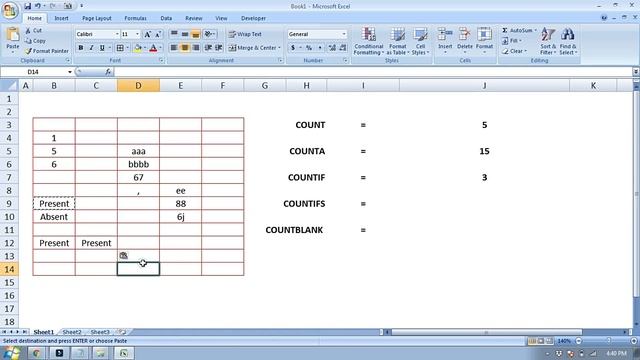Click the insert function fx icon

click(108, 72)
